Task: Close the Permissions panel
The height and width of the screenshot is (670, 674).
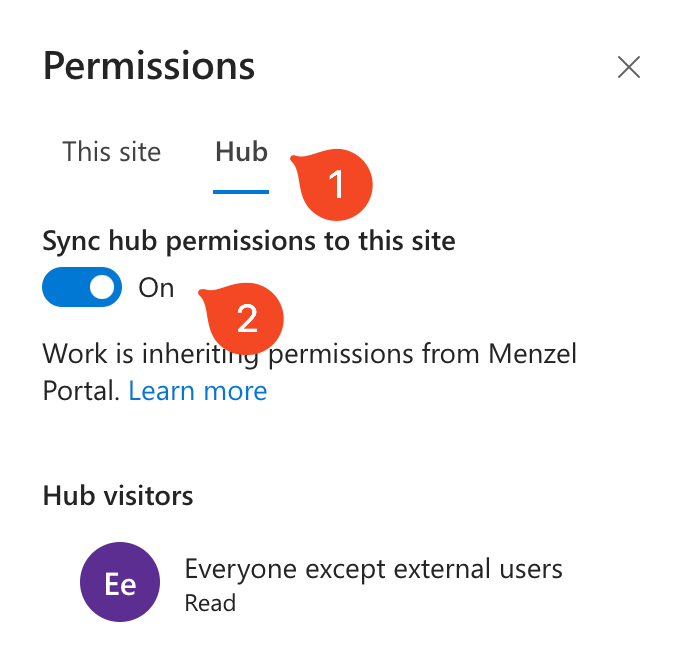Action: (629, 67)
